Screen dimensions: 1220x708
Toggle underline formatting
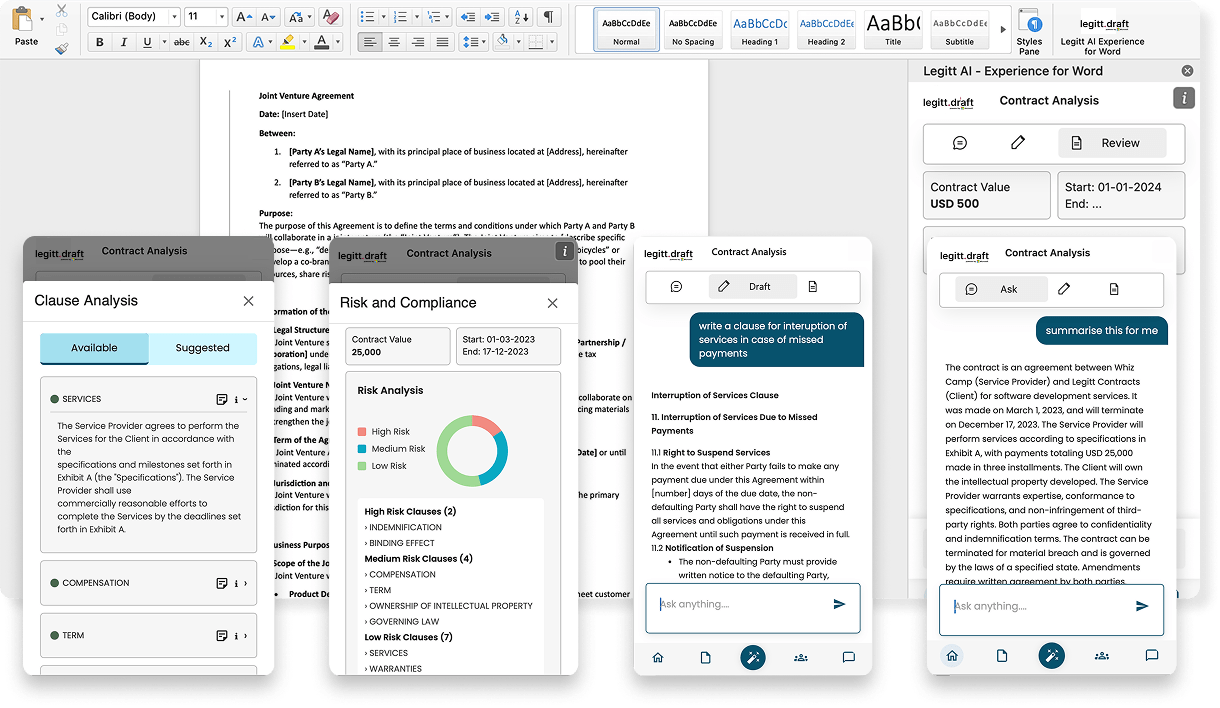pyautogui.click(x=148, y=42)
